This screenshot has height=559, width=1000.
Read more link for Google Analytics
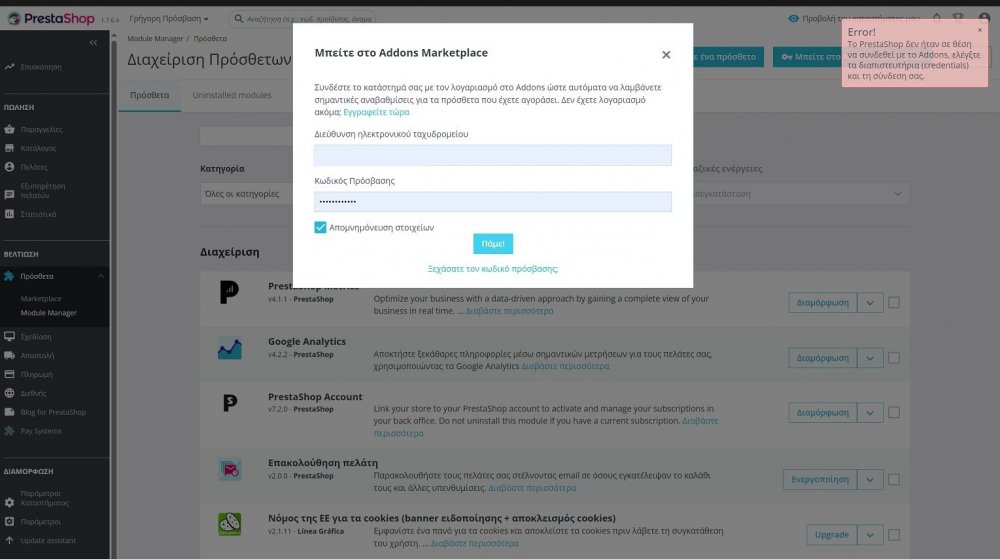[565, 367]
